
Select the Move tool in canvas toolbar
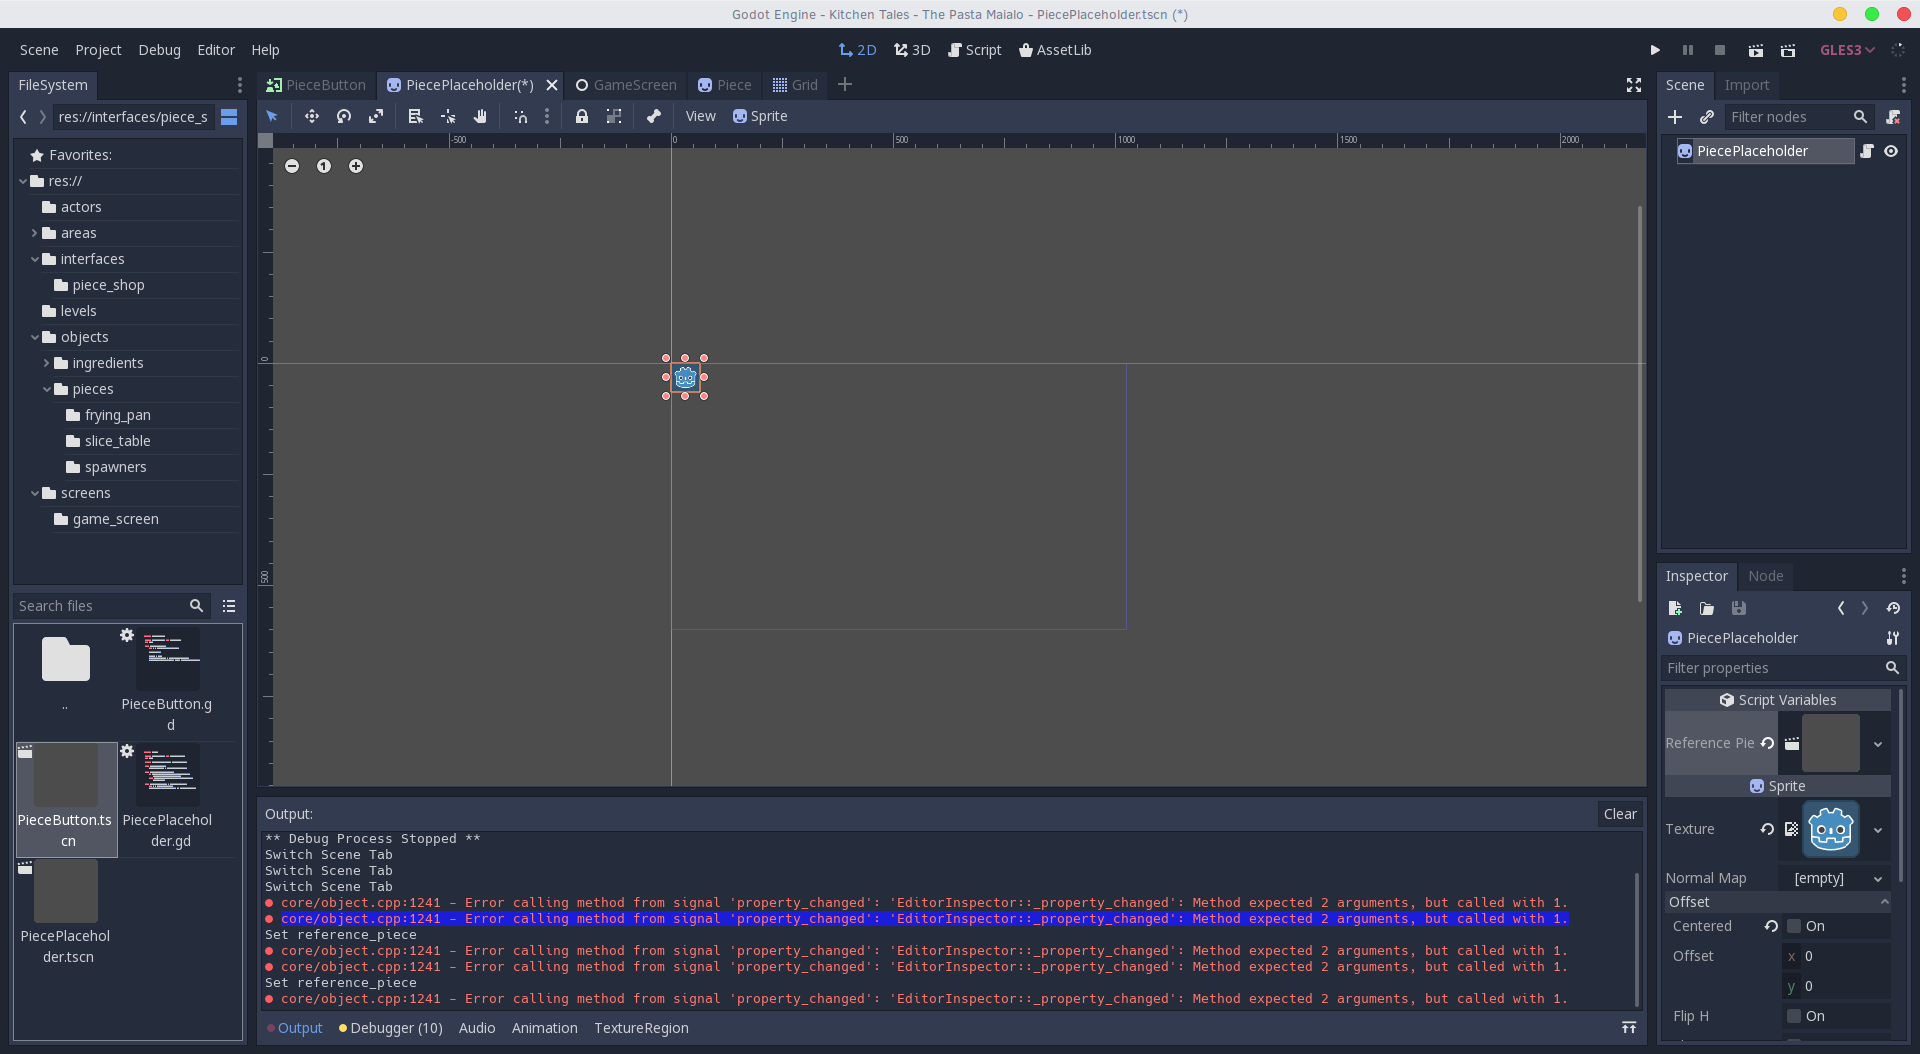[x=311, y=116]
